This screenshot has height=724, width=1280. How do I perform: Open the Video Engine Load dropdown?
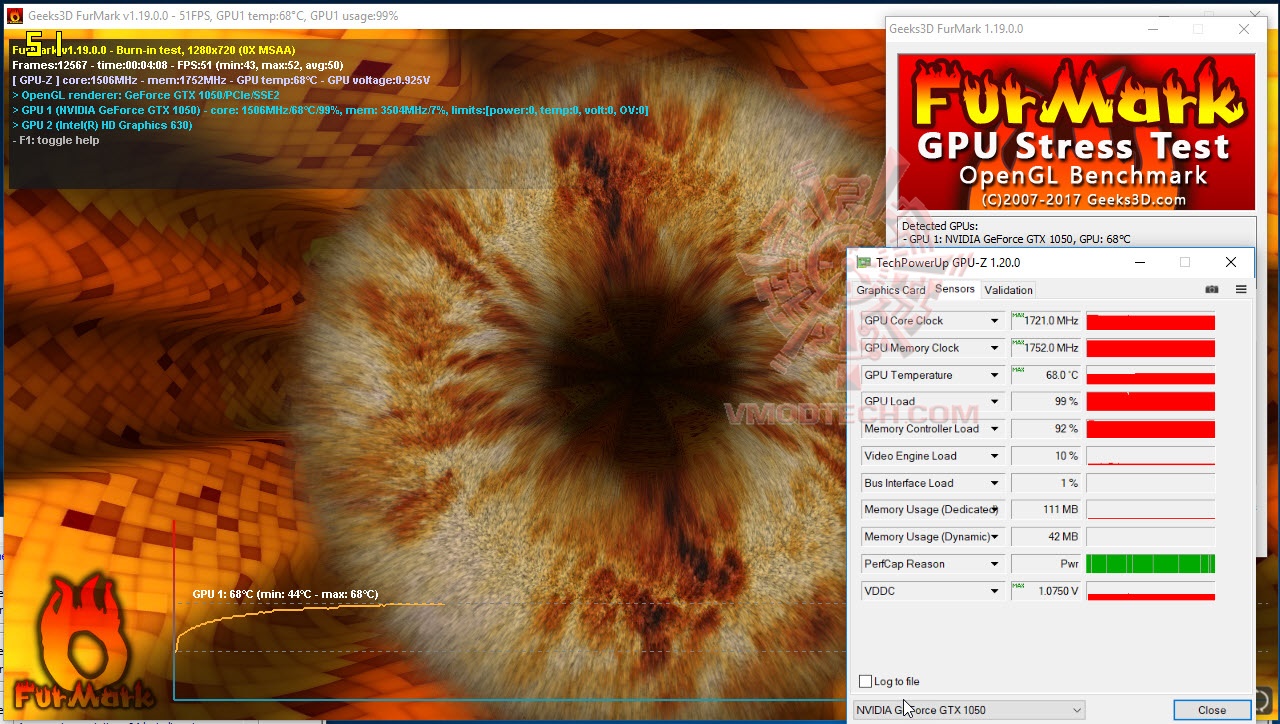[x=995, y=456]
